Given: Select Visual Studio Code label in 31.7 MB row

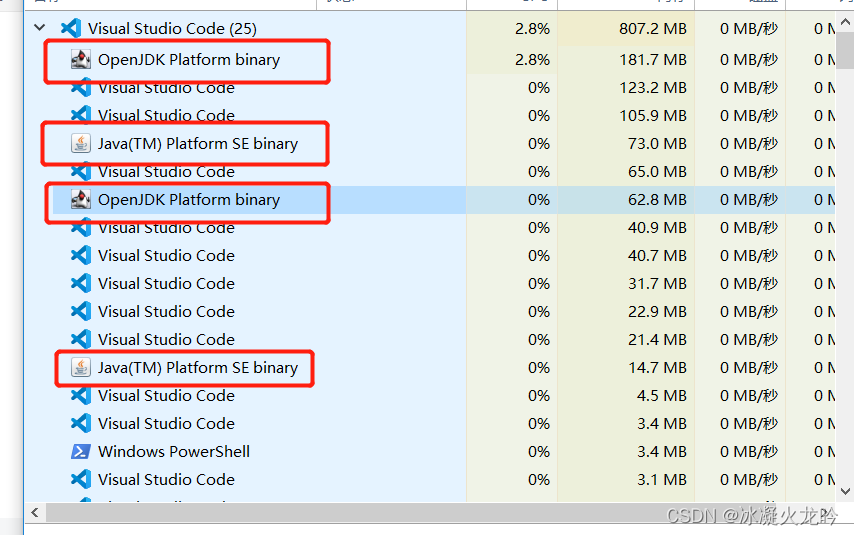Looking at the screenshot, I should [166, 283].
